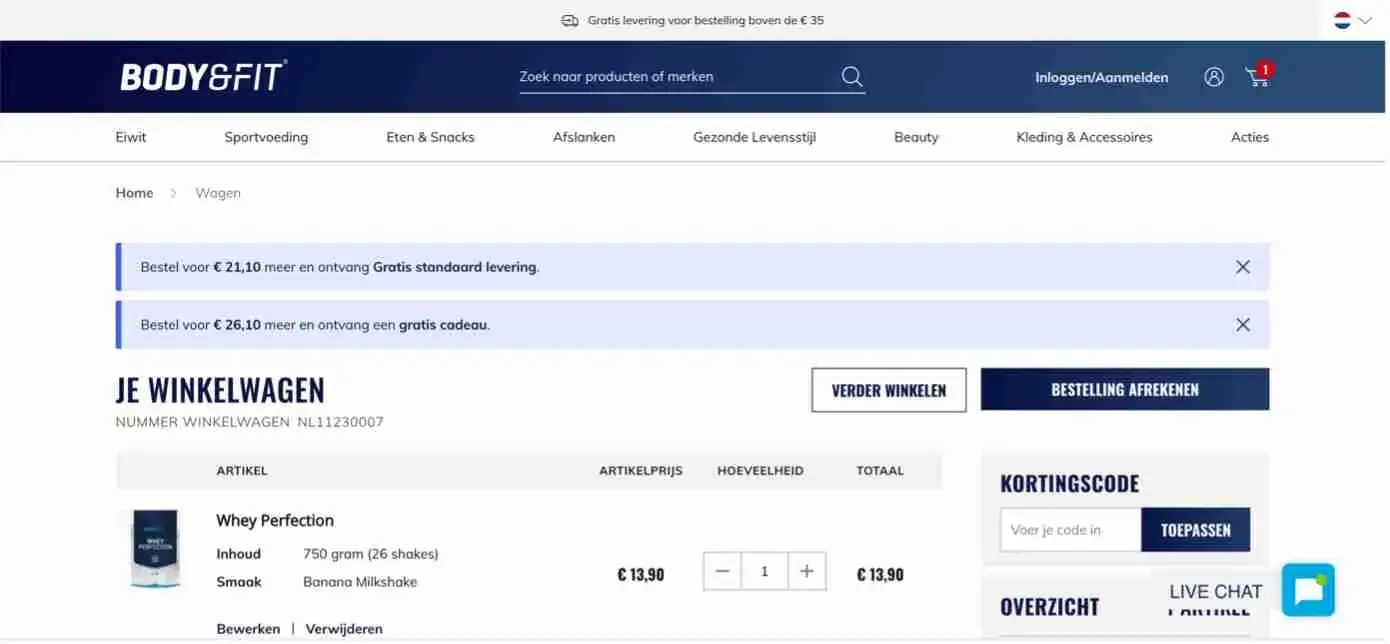Focus the kortingscode input field

click(x=1070, y=530)
